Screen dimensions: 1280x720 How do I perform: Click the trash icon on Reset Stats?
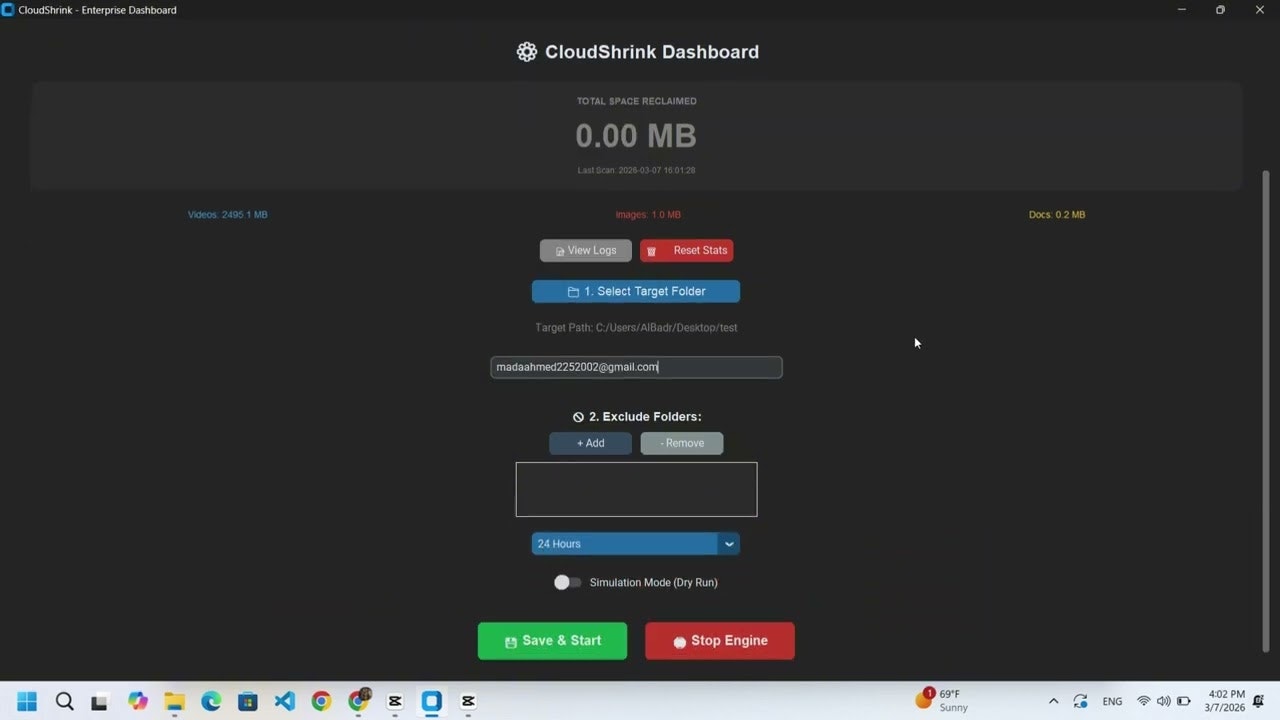click(651, 250)
